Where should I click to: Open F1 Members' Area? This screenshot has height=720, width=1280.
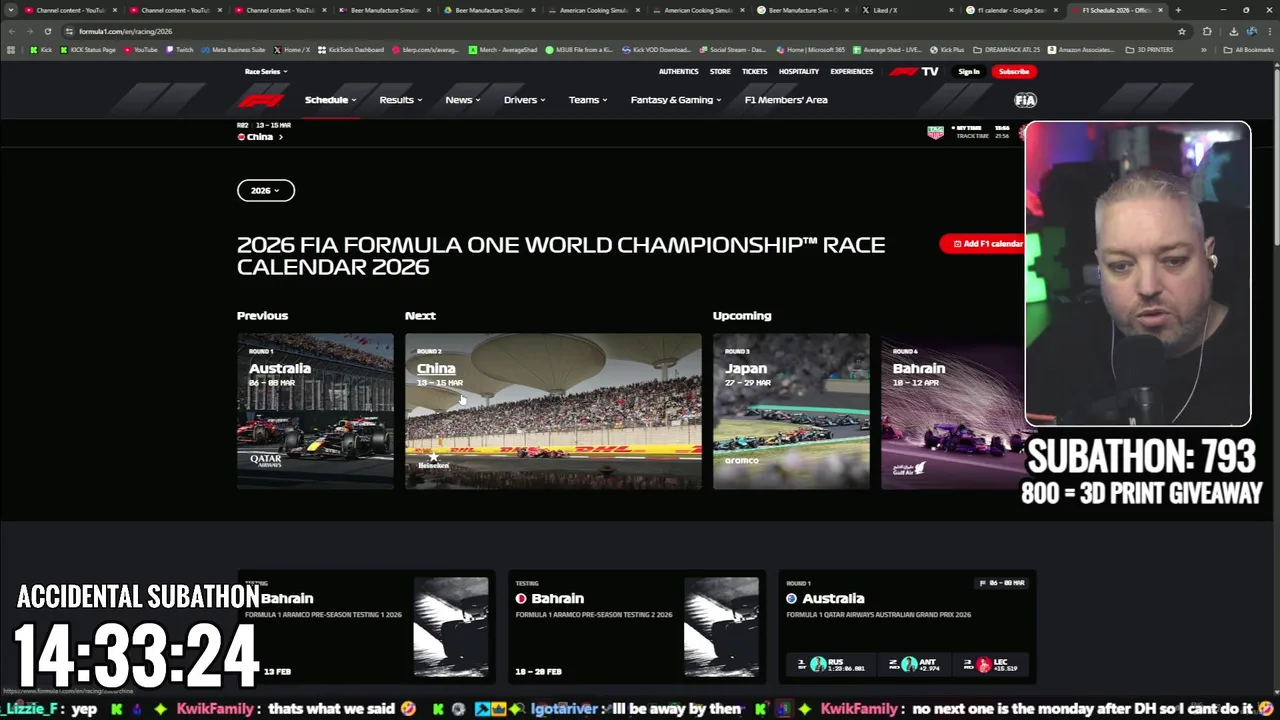786,100
